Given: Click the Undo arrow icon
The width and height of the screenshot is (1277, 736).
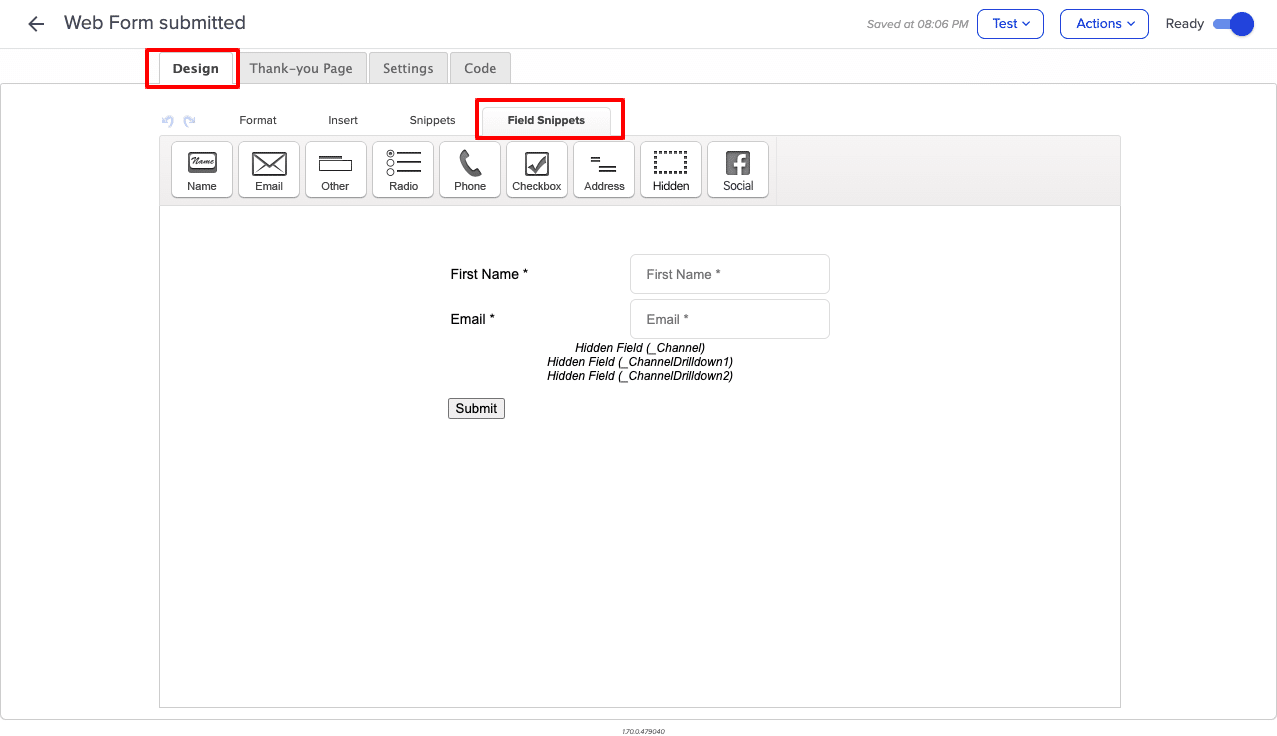Looking at the screenshot, I should (167, 120).
